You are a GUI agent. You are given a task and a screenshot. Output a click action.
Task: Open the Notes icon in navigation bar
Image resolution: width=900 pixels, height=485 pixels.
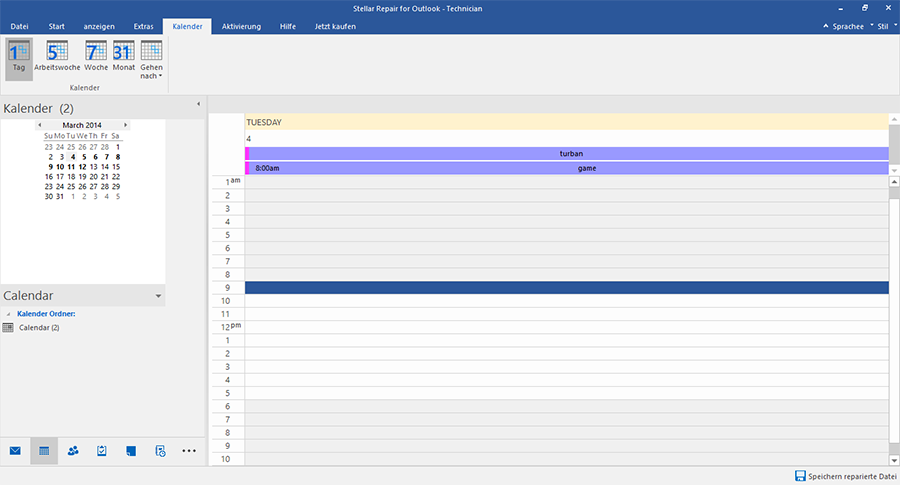pos(131,451)
